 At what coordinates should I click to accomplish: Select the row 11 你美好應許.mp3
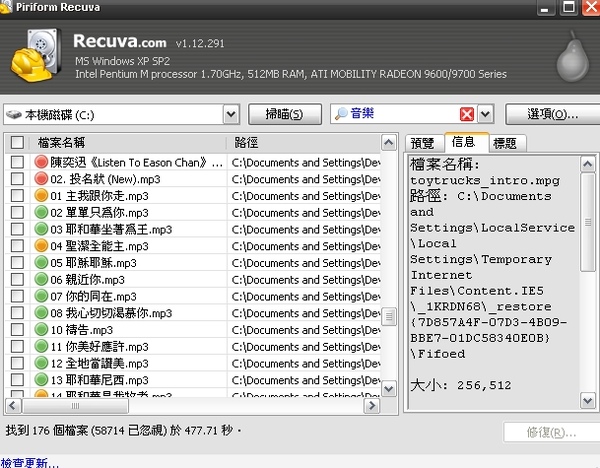(193, 347)
